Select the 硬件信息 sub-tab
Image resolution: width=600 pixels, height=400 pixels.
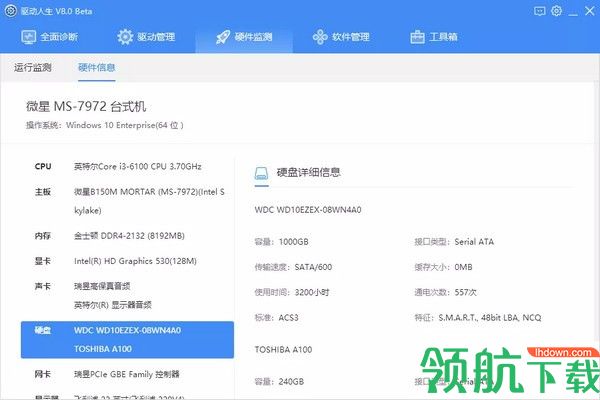point(96,67)
